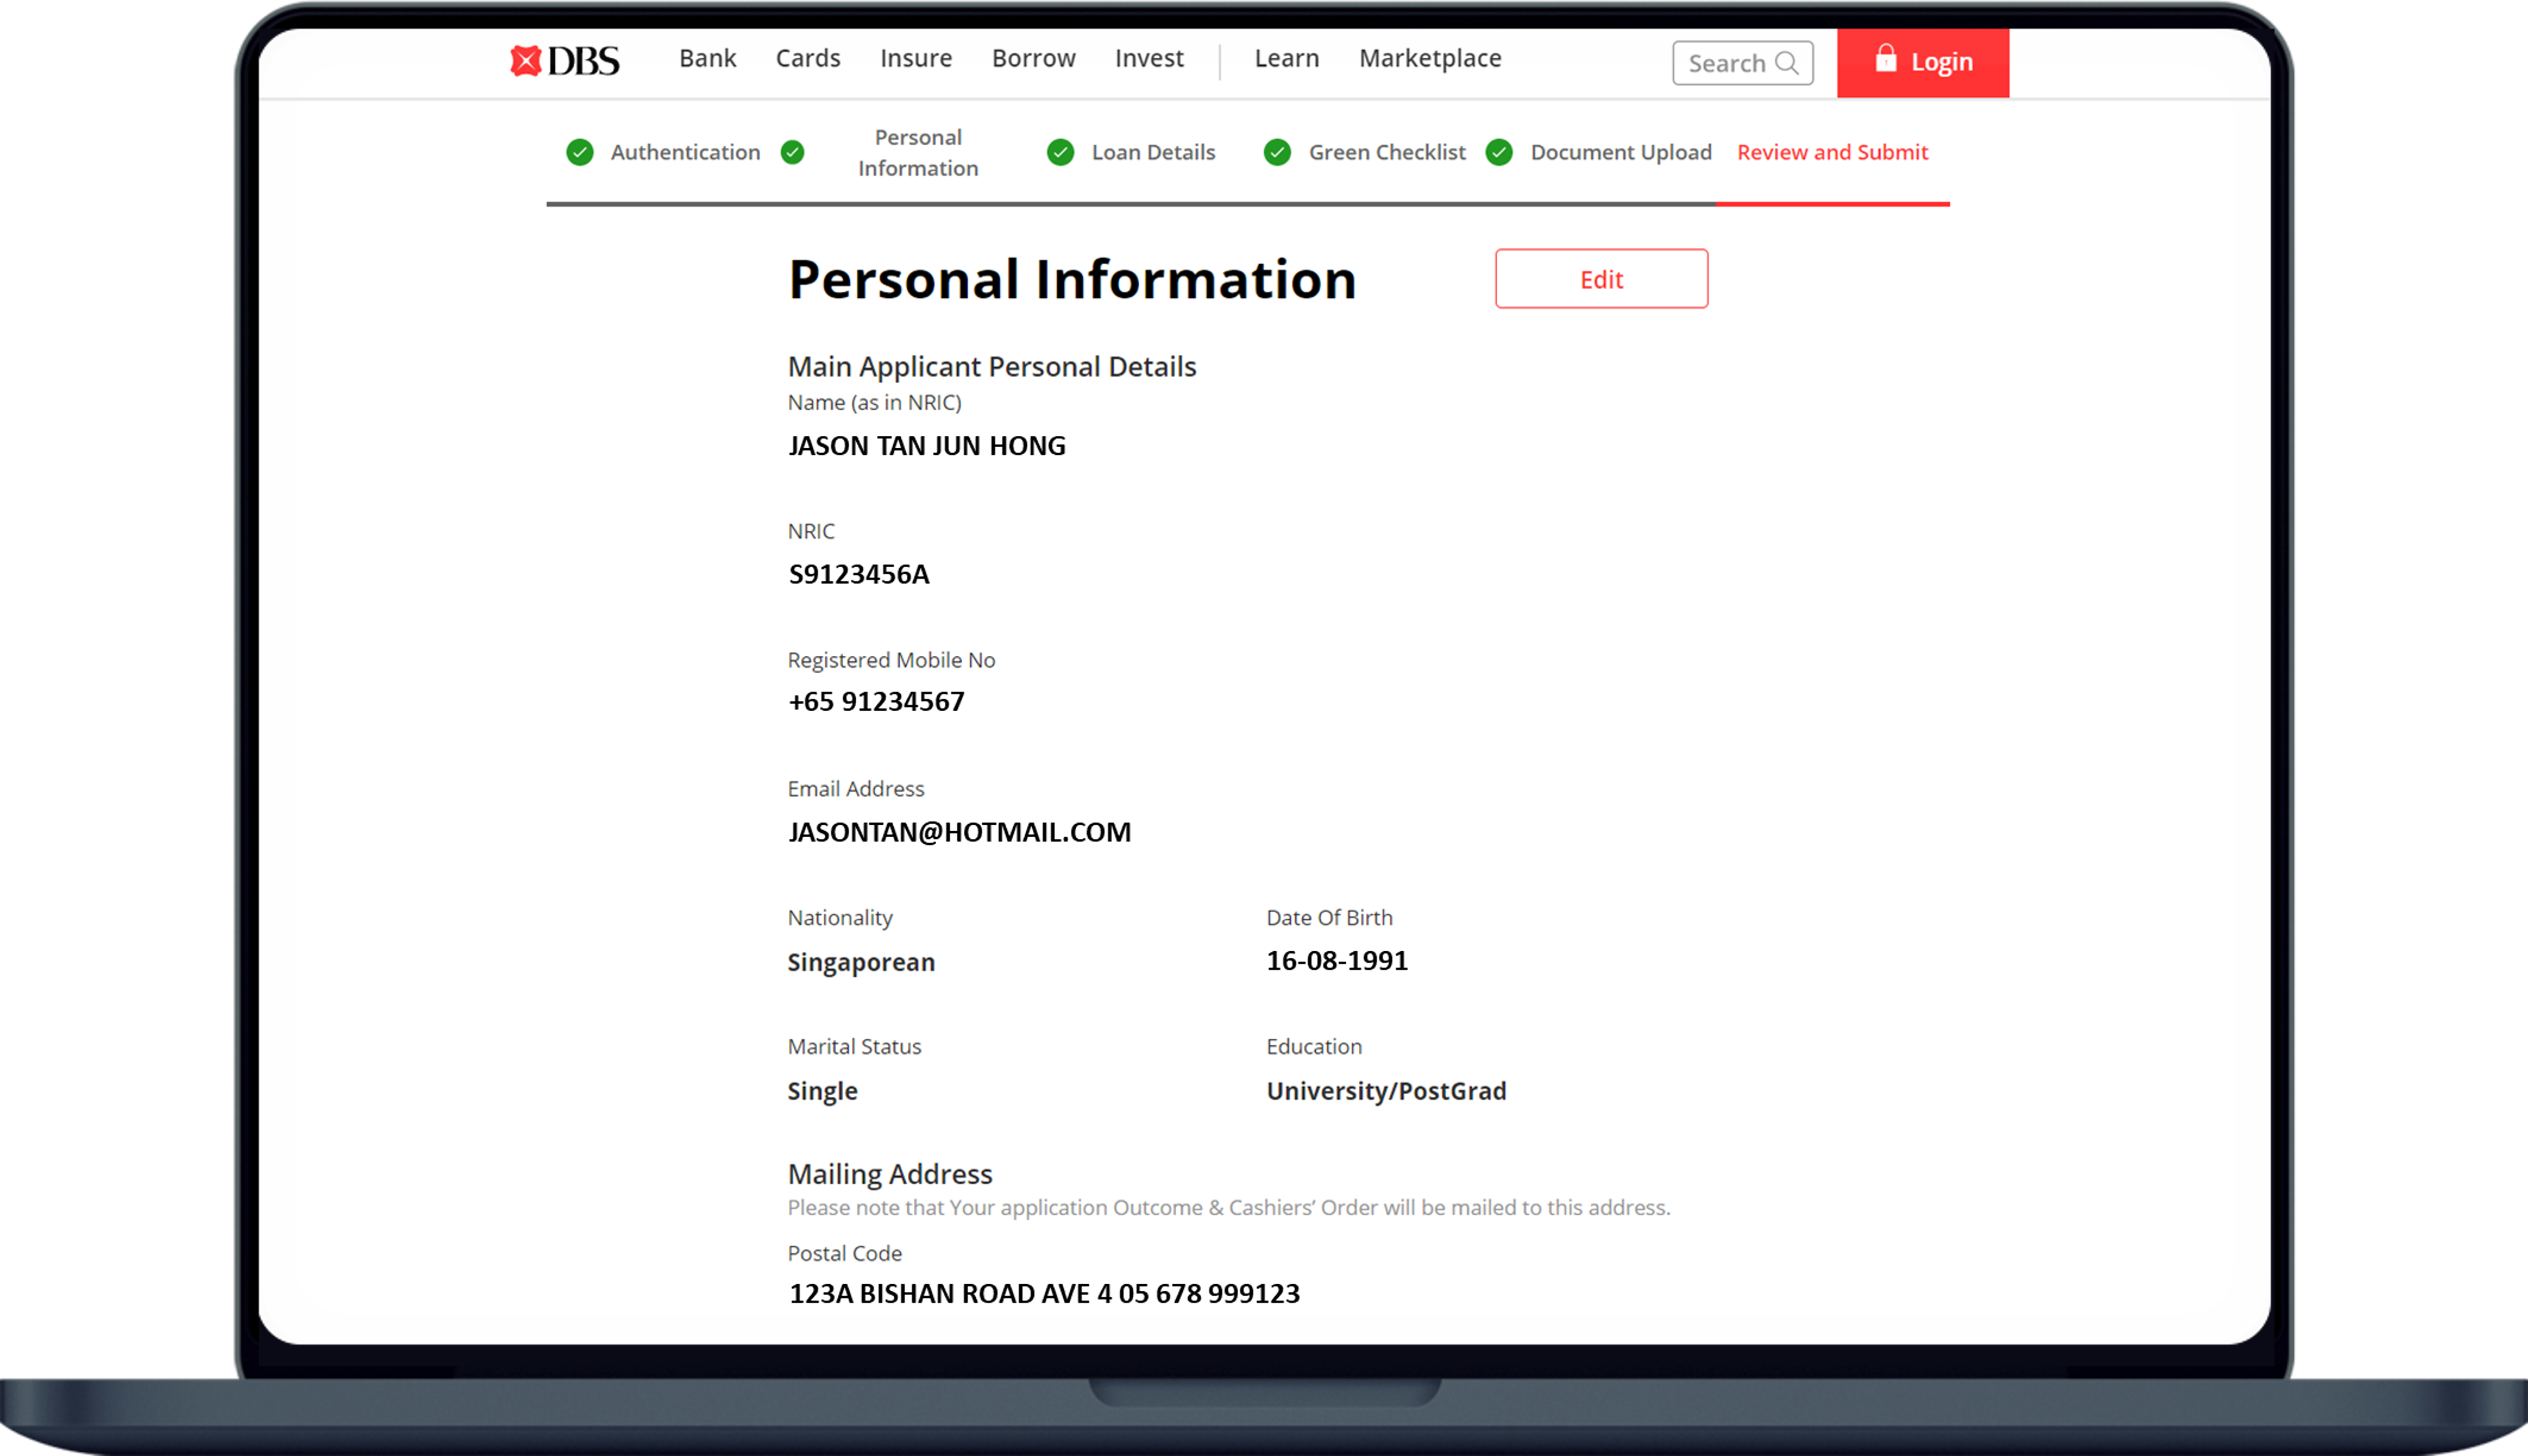Go back to Loan Details step

1153,152
